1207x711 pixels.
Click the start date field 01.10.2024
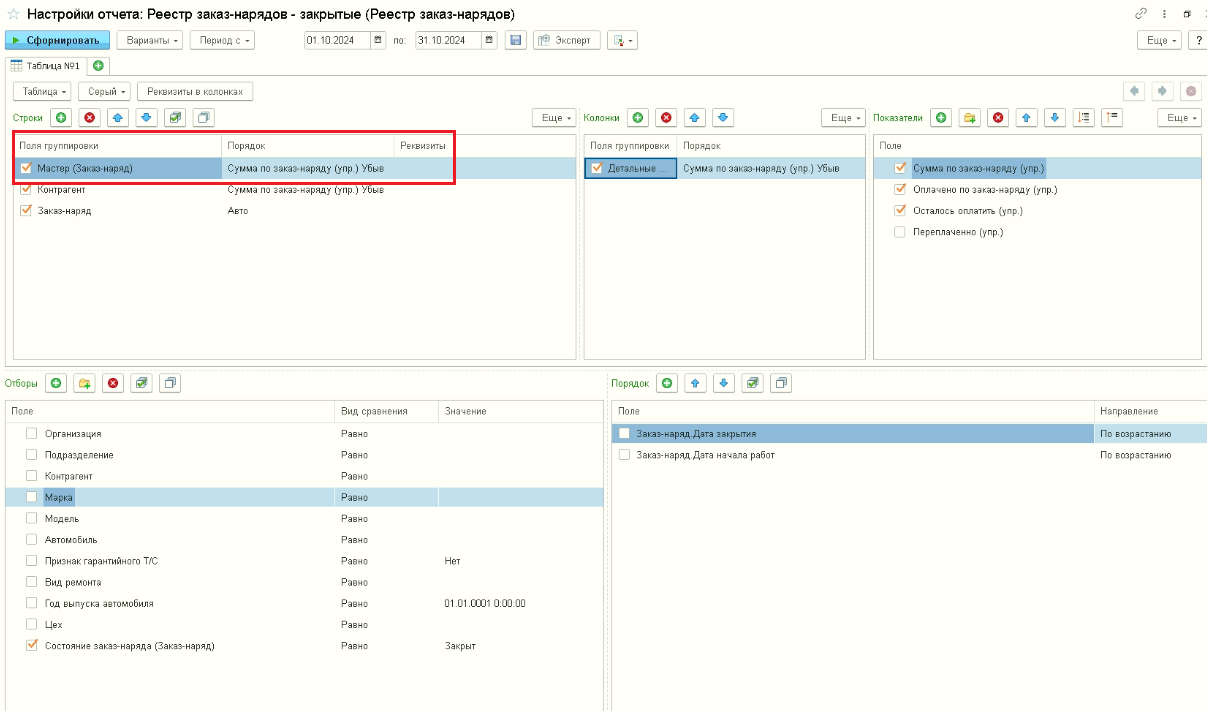[x=337, y=40]
